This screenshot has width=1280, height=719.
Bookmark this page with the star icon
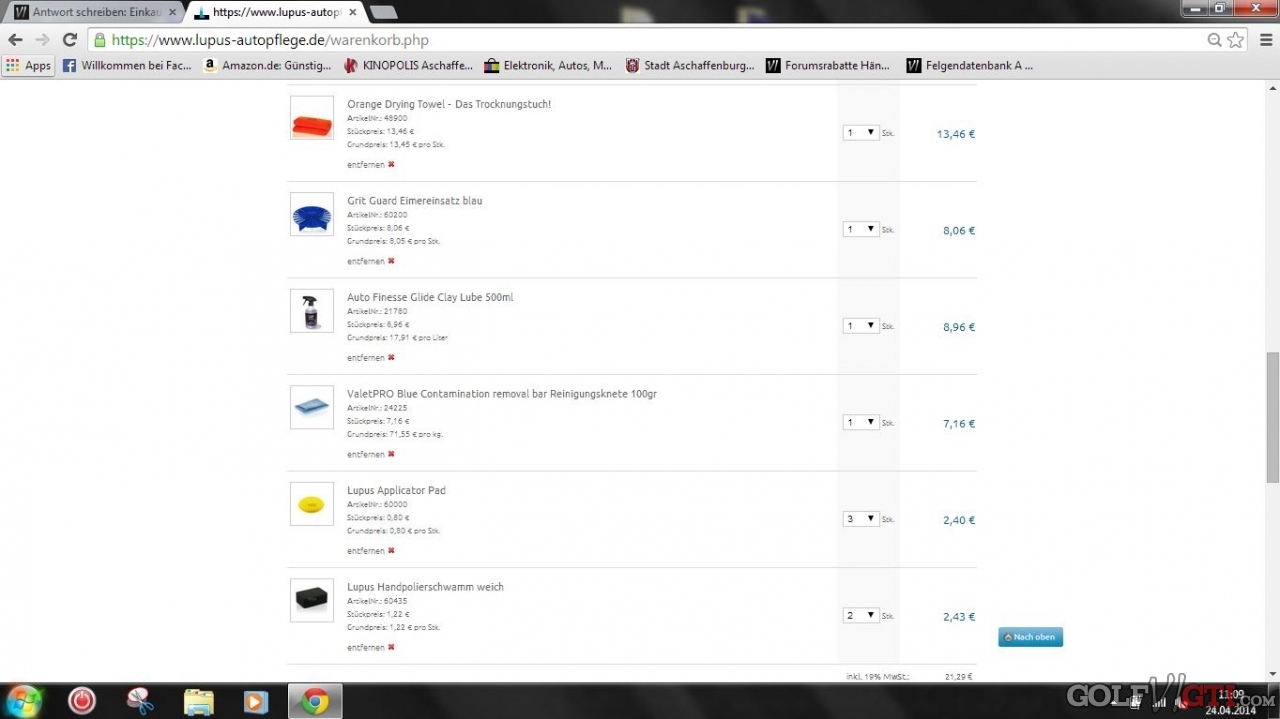click(x=1236, y=40)
